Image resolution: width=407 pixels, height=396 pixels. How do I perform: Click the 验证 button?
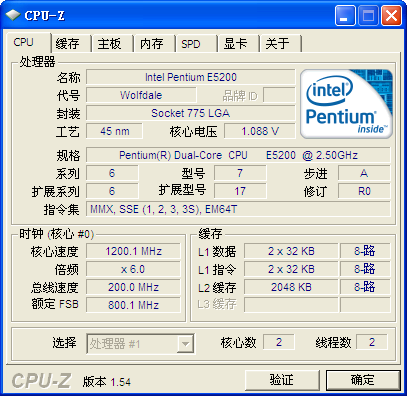coord(282,380)
